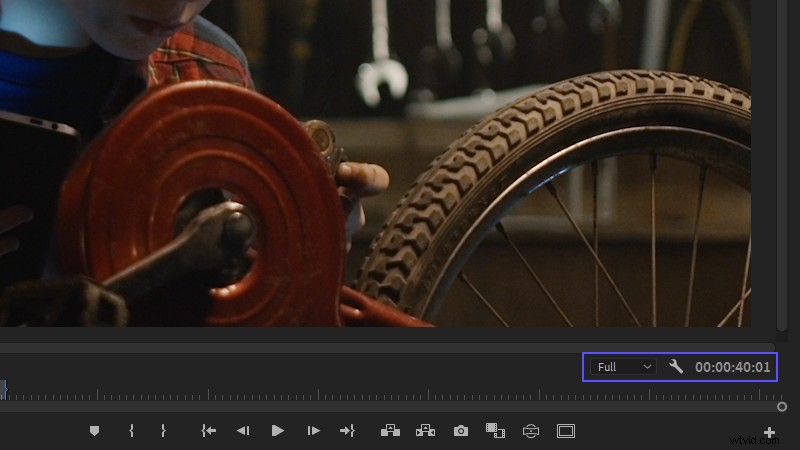Select the program monitor video frame

[x=375, y=163]
